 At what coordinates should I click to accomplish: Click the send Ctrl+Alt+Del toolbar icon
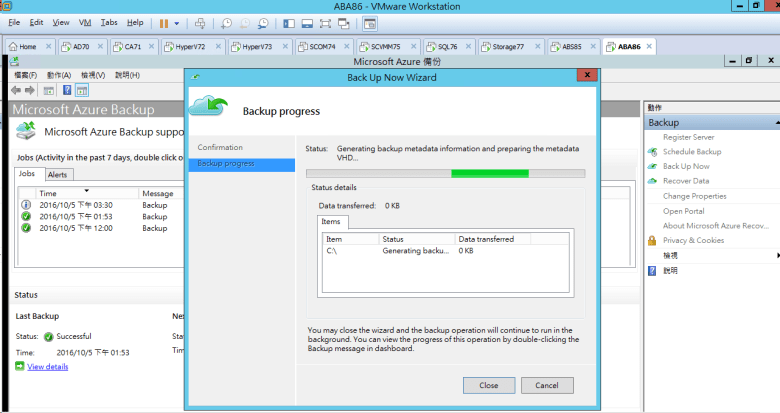tap(200, 22)
